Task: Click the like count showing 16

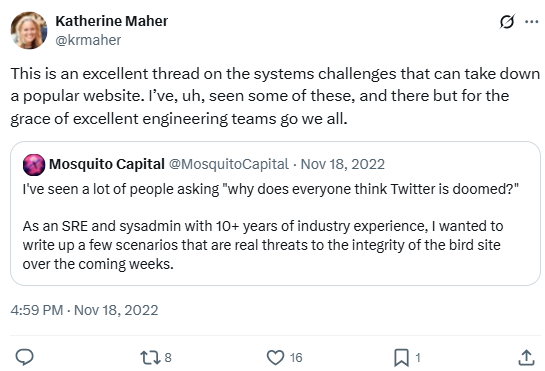Action: [296, 357]
